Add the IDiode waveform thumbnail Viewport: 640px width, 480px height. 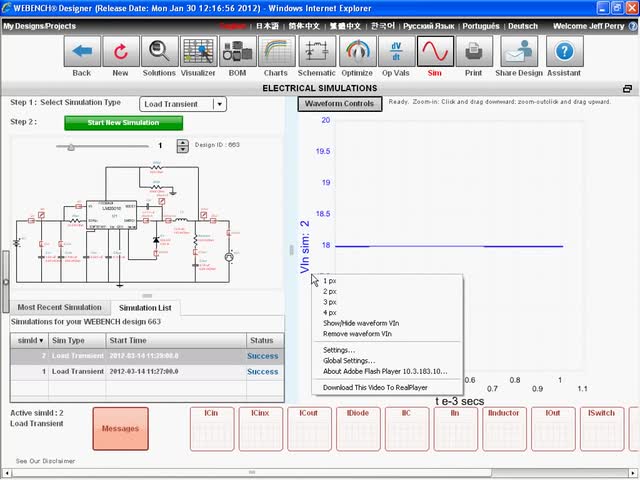click(x=358, y=429)
